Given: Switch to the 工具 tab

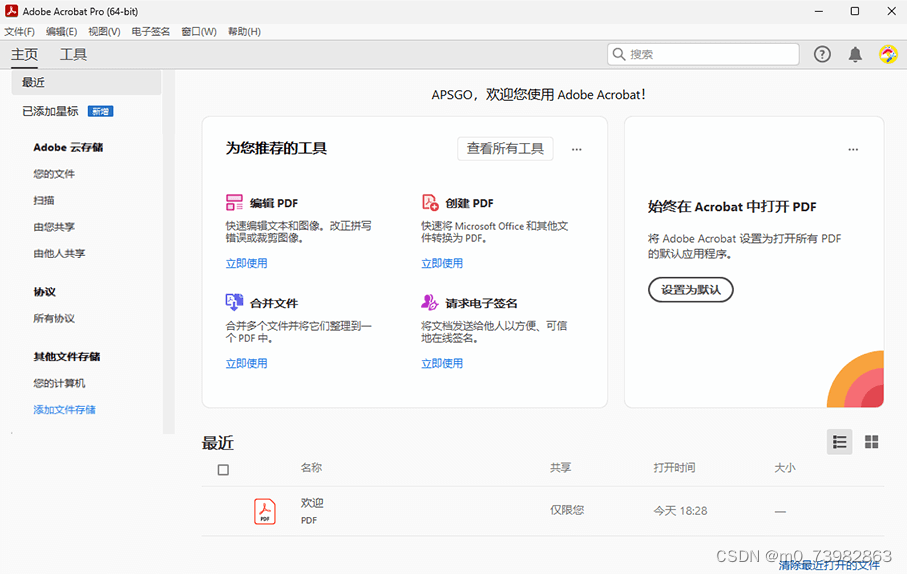Looking at the screenshot, I should tap(73, 54).
